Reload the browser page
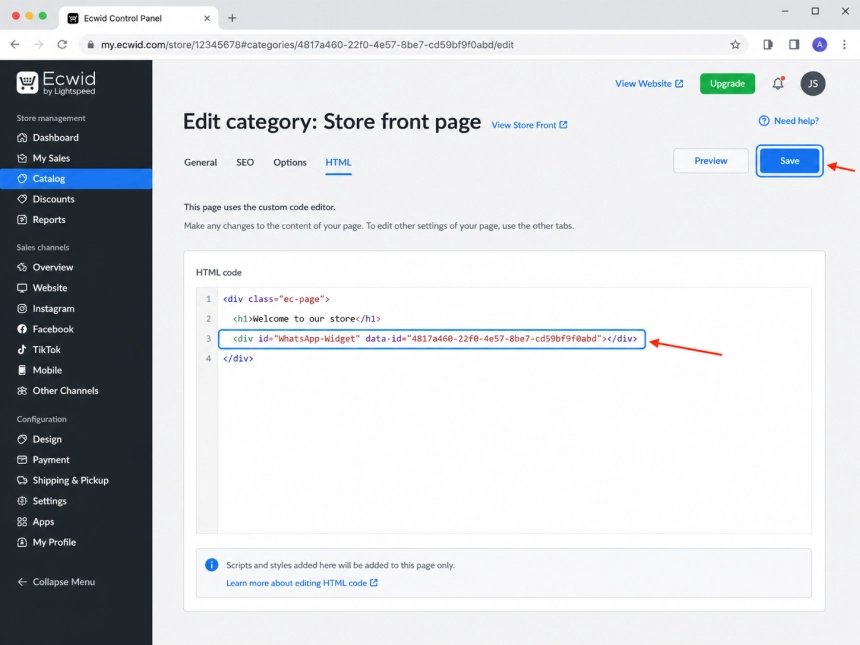The image size is (860, 645). coord(62,44)
